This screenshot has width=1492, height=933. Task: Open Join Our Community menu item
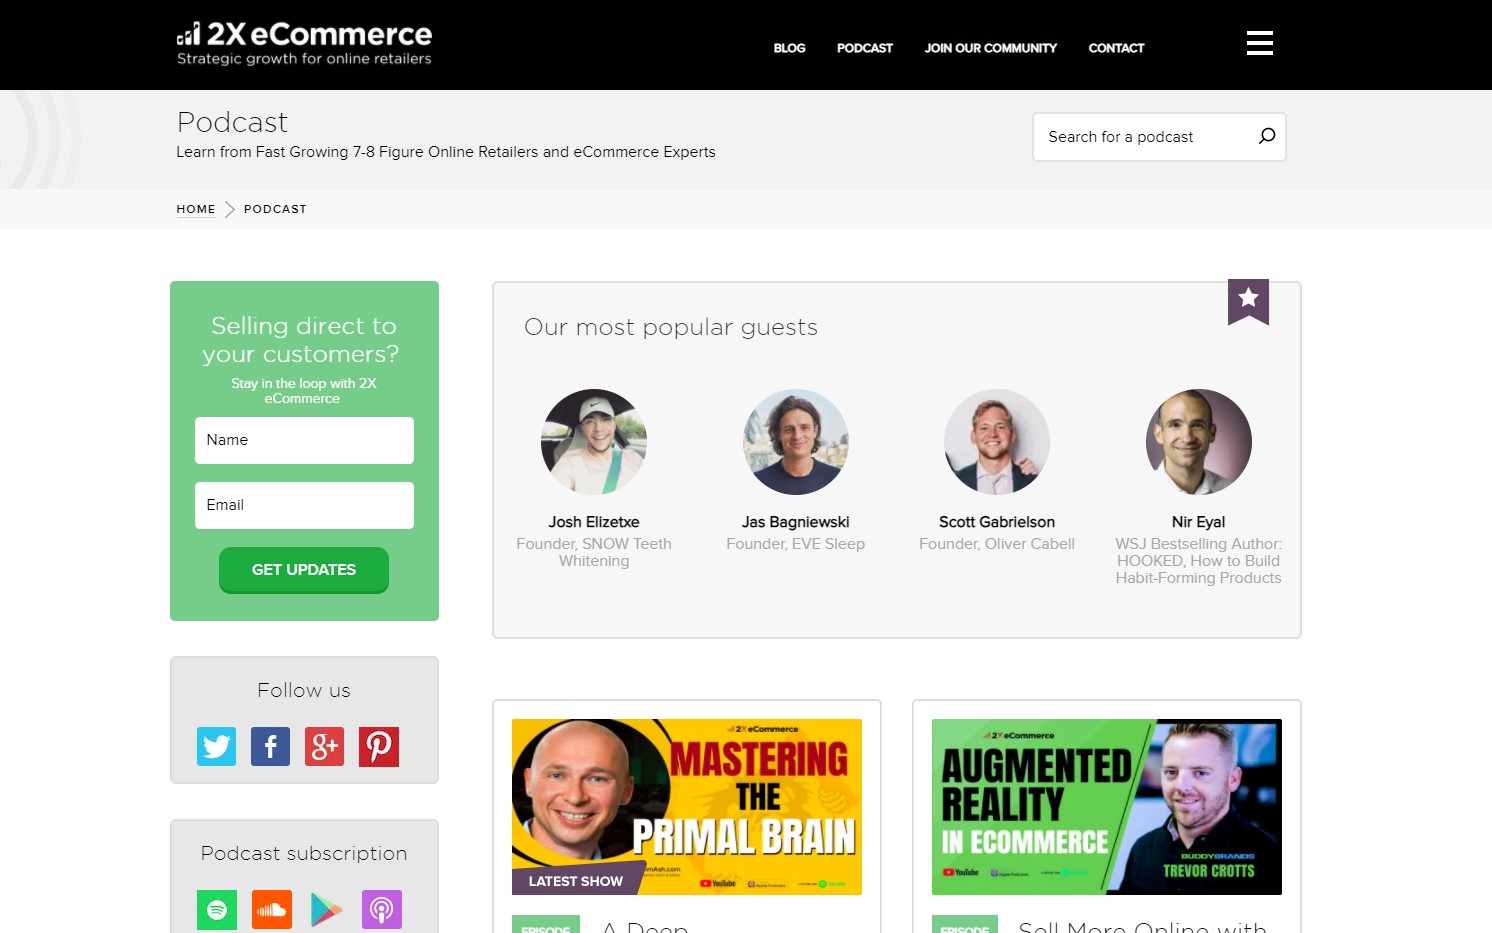click(990, 48)
